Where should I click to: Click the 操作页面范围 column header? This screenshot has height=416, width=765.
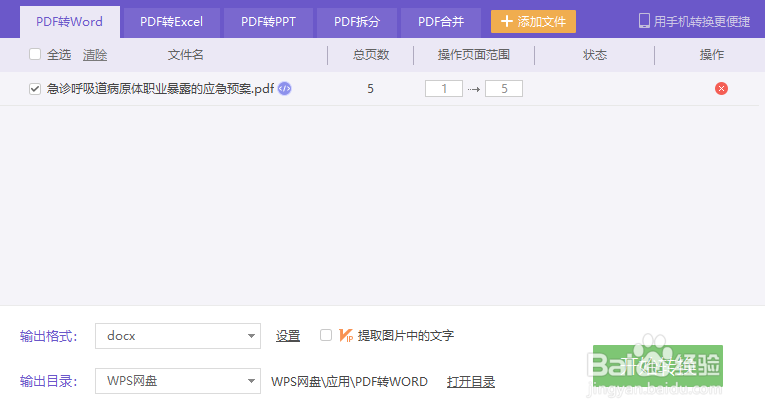click(x=474, y=55)
